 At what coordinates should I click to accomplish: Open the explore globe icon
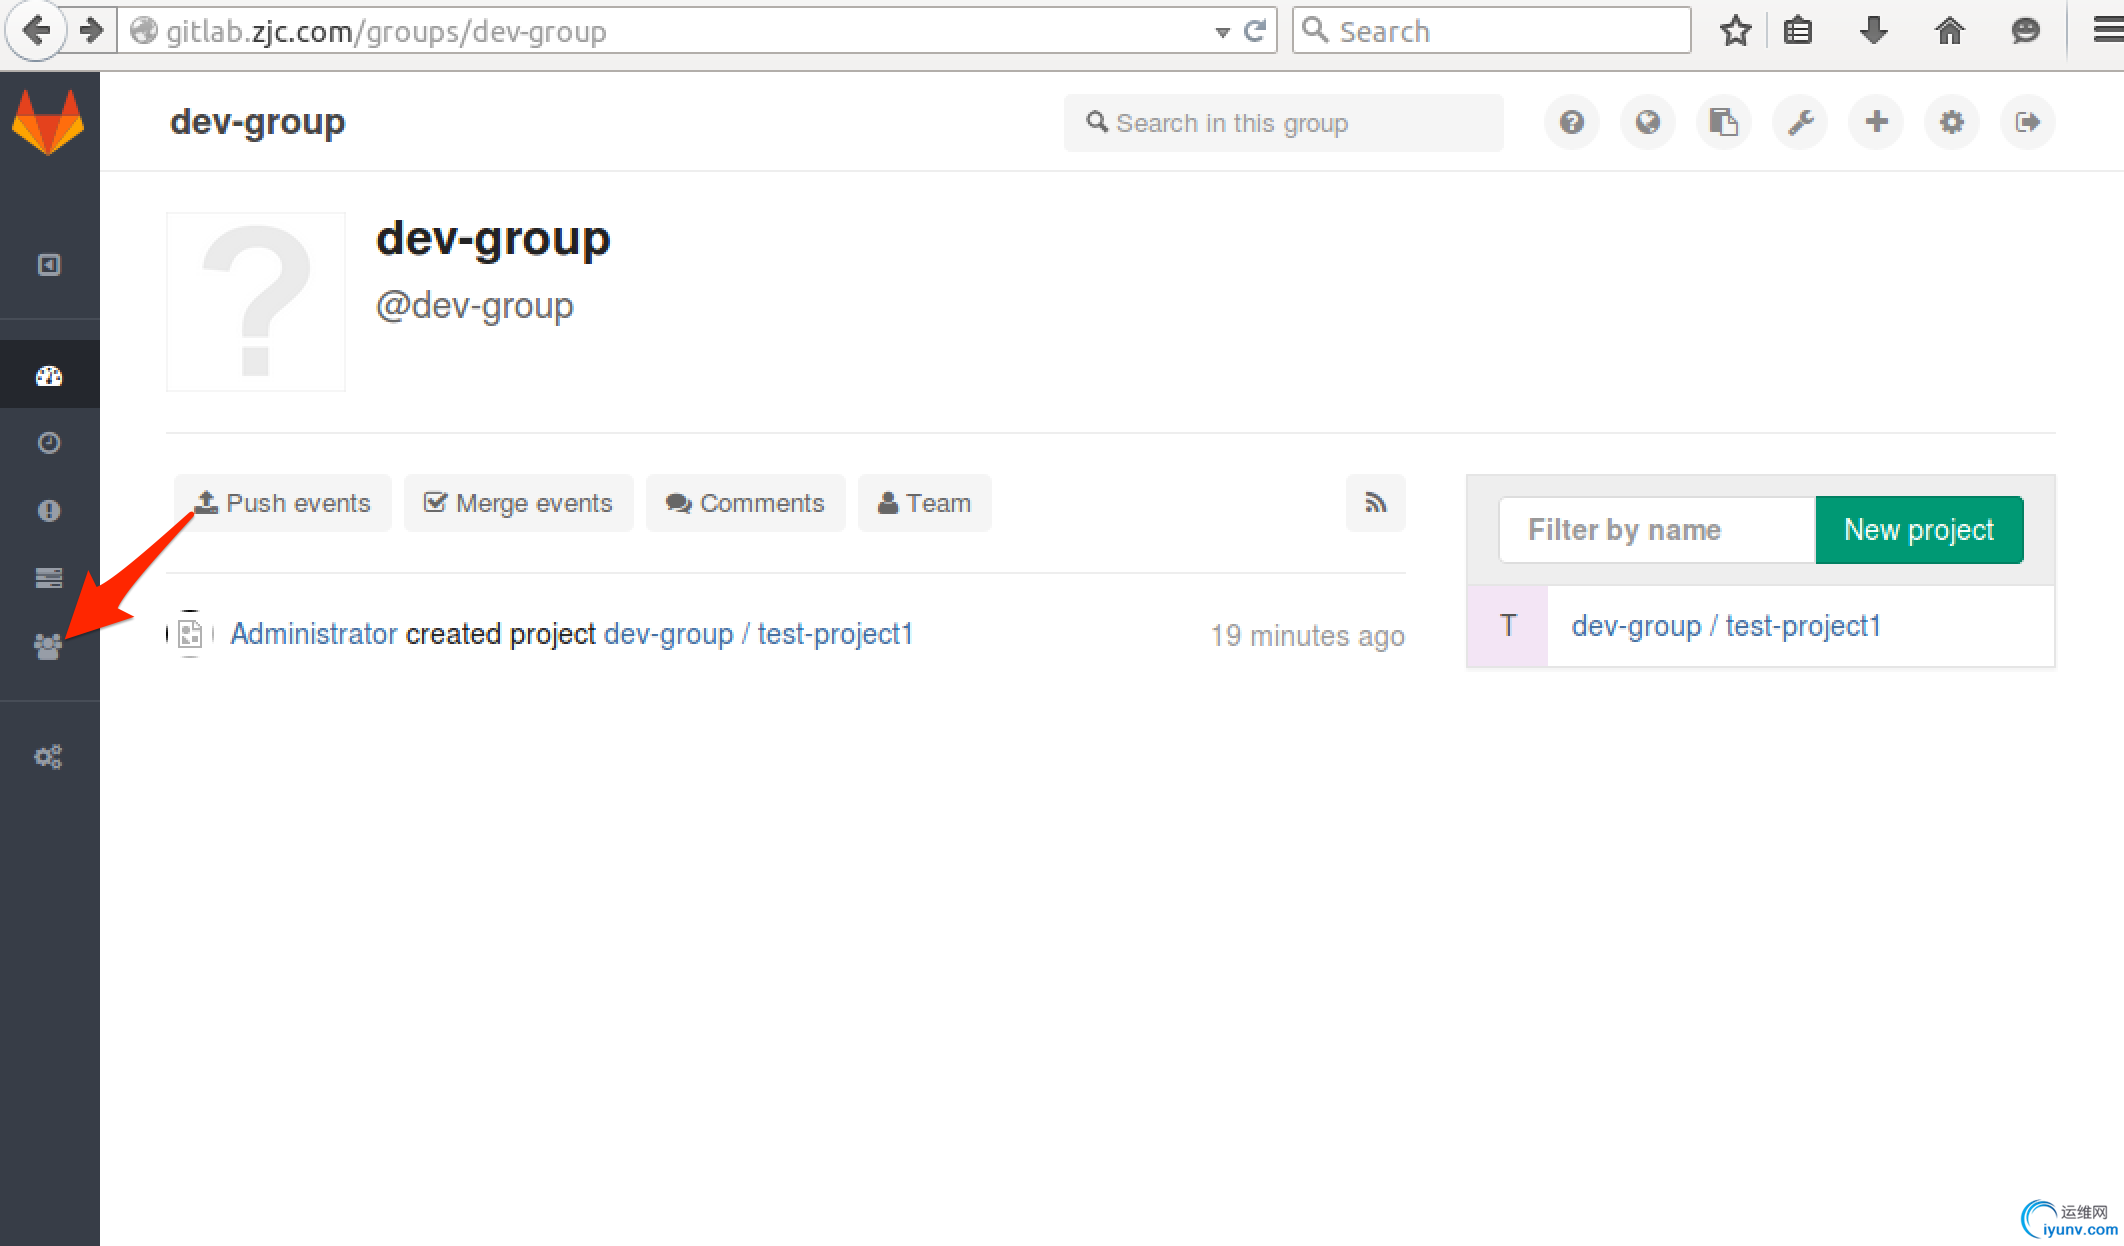1648,122
